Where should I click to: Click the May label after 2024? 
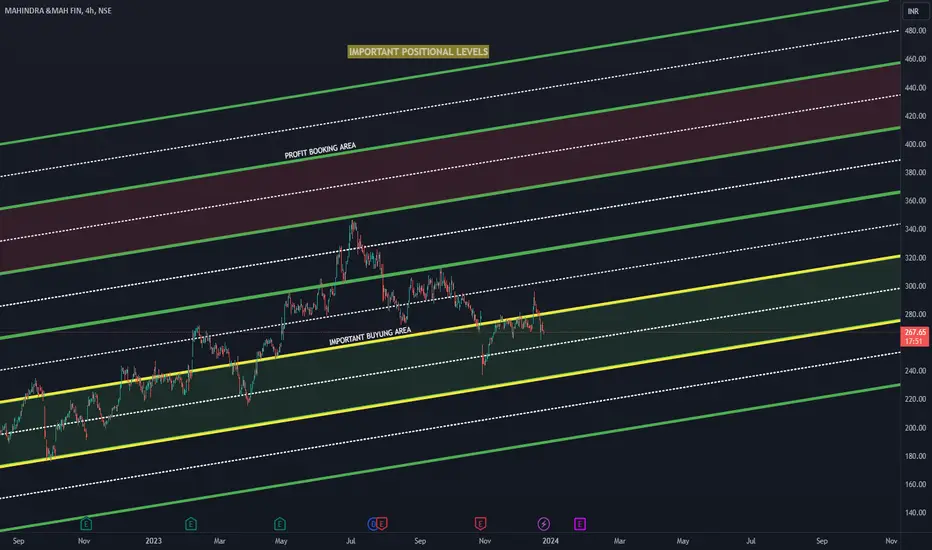683,540
